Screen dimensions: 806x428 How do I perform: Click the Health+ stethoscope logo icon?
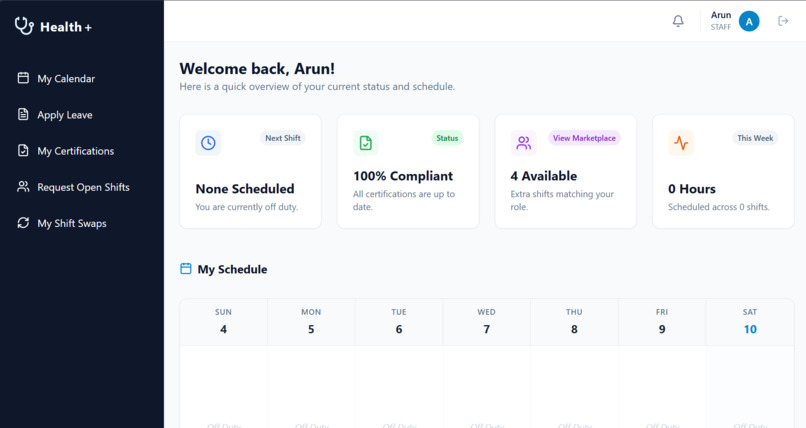24,26
